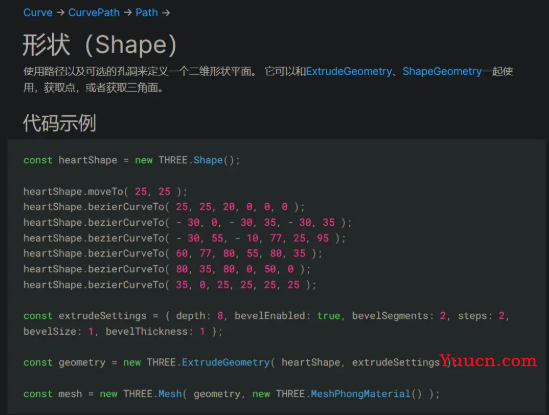The height and width of the screenshot is (415, 549).
Task: Click 'bevelSegments: 2' in extrudeSettings
Action: (399, 316)
